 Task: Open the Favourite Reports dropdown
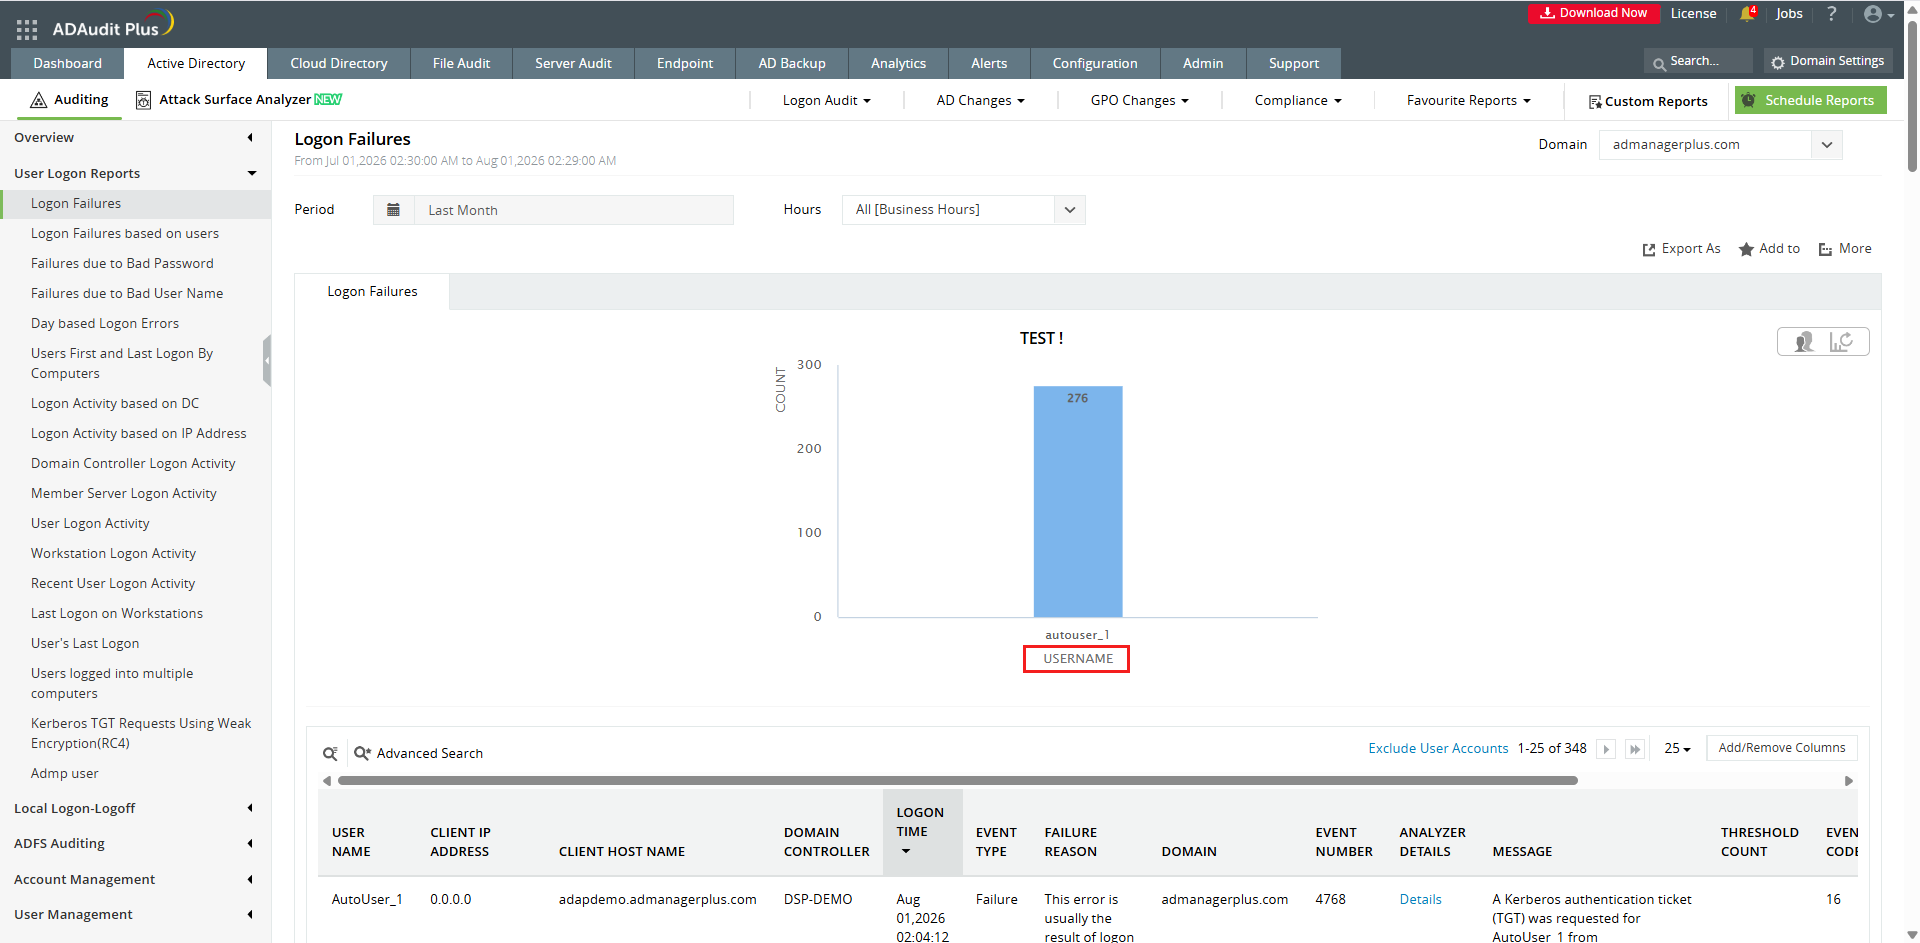point(1469,101)
